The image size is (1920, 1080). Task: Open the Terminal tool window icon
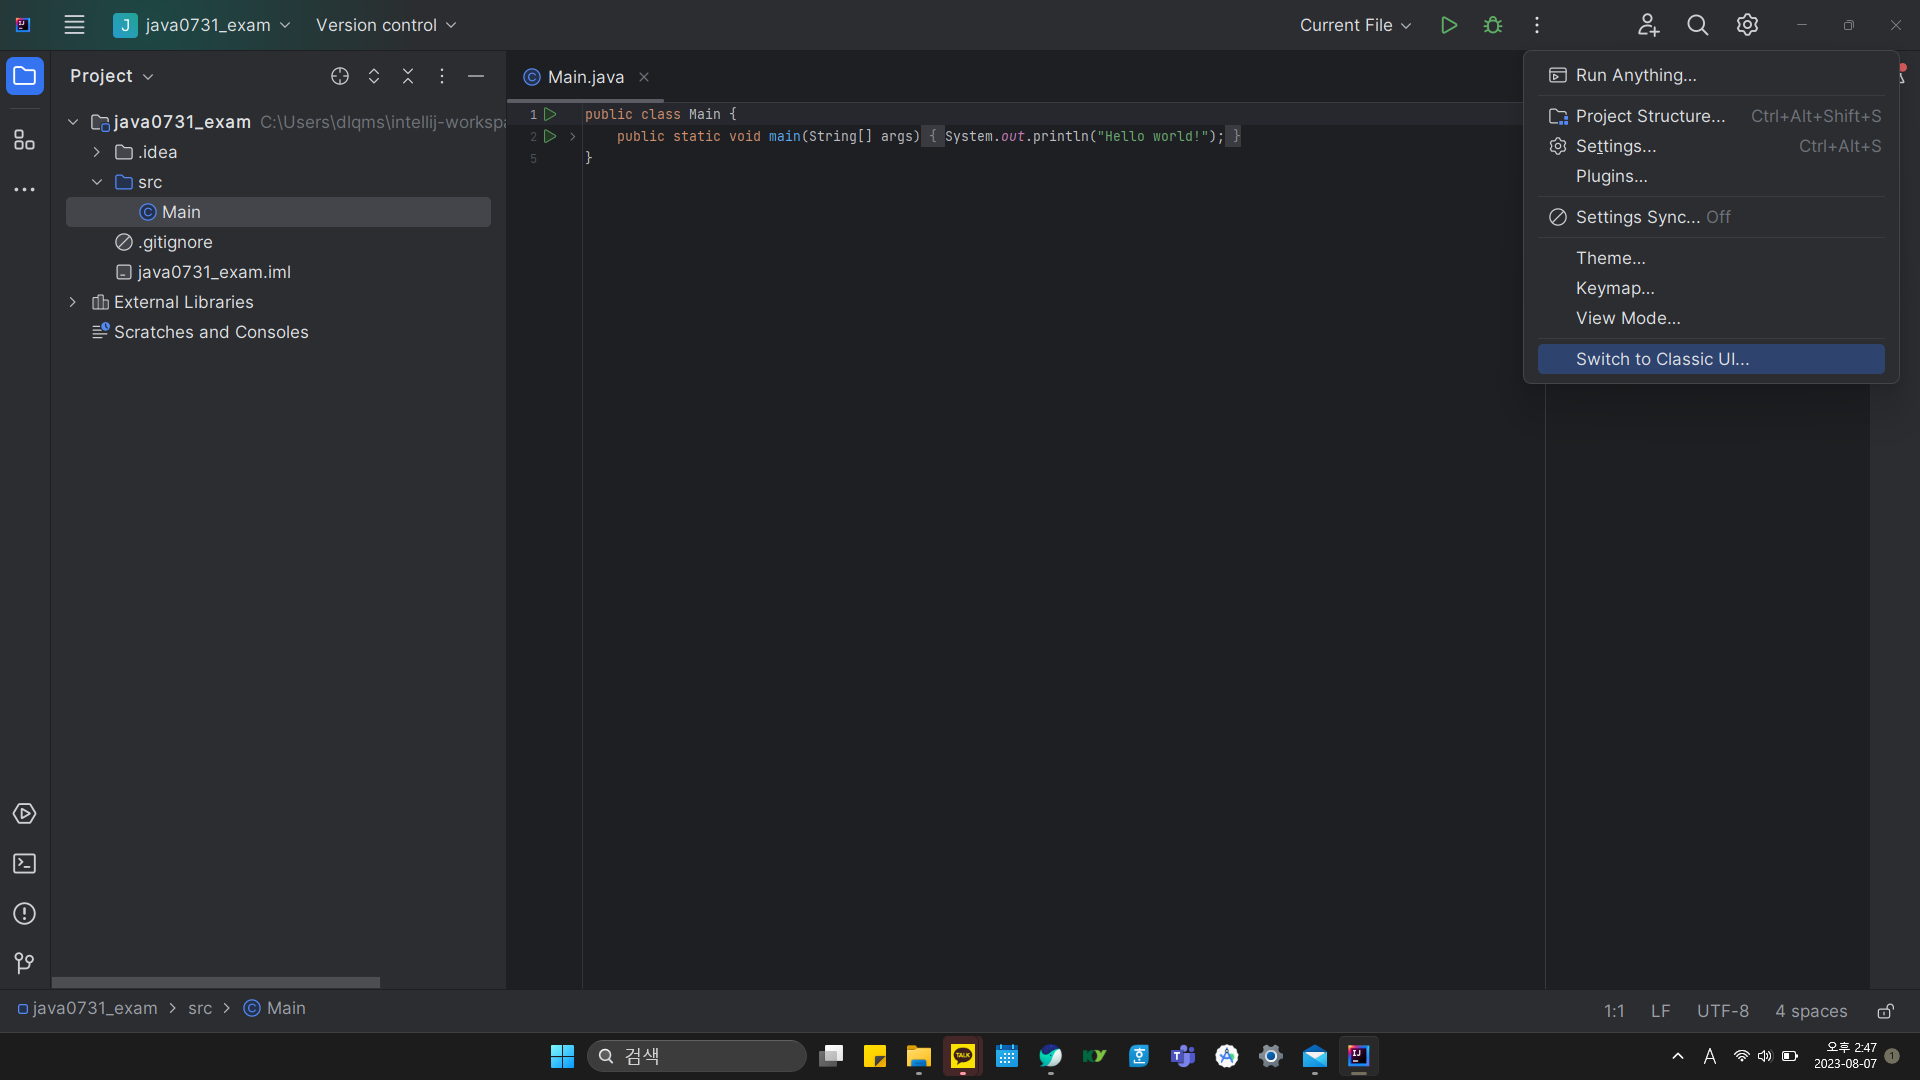24,864
